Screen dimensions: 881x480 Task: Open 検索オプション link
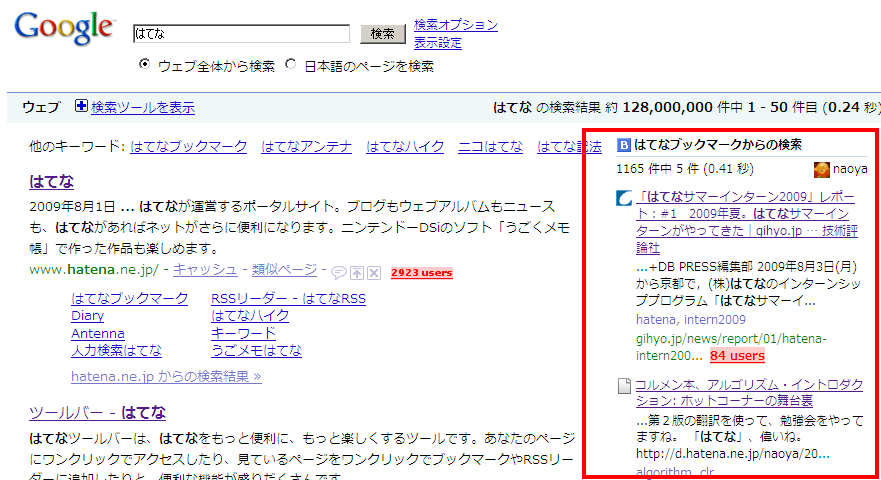[456, 25]
